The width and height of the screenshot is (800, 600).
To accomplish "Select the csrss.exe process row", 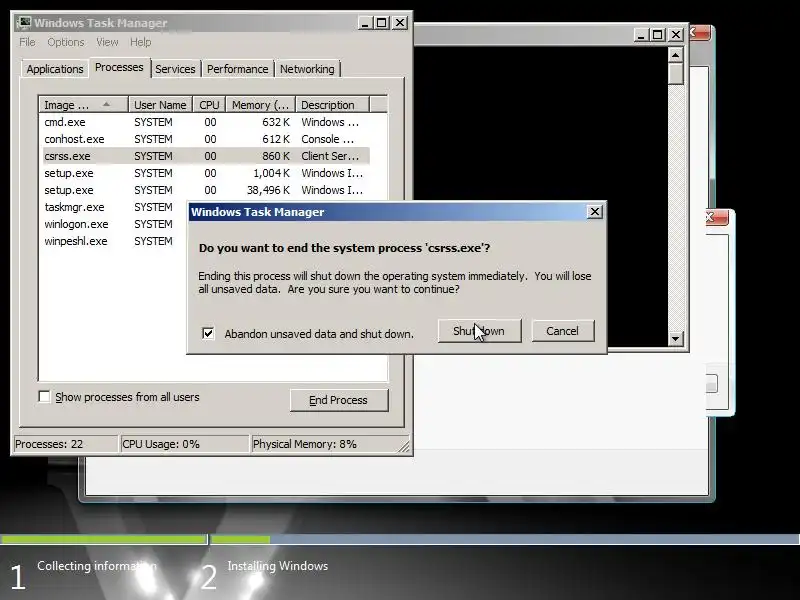I will [206, 156].
